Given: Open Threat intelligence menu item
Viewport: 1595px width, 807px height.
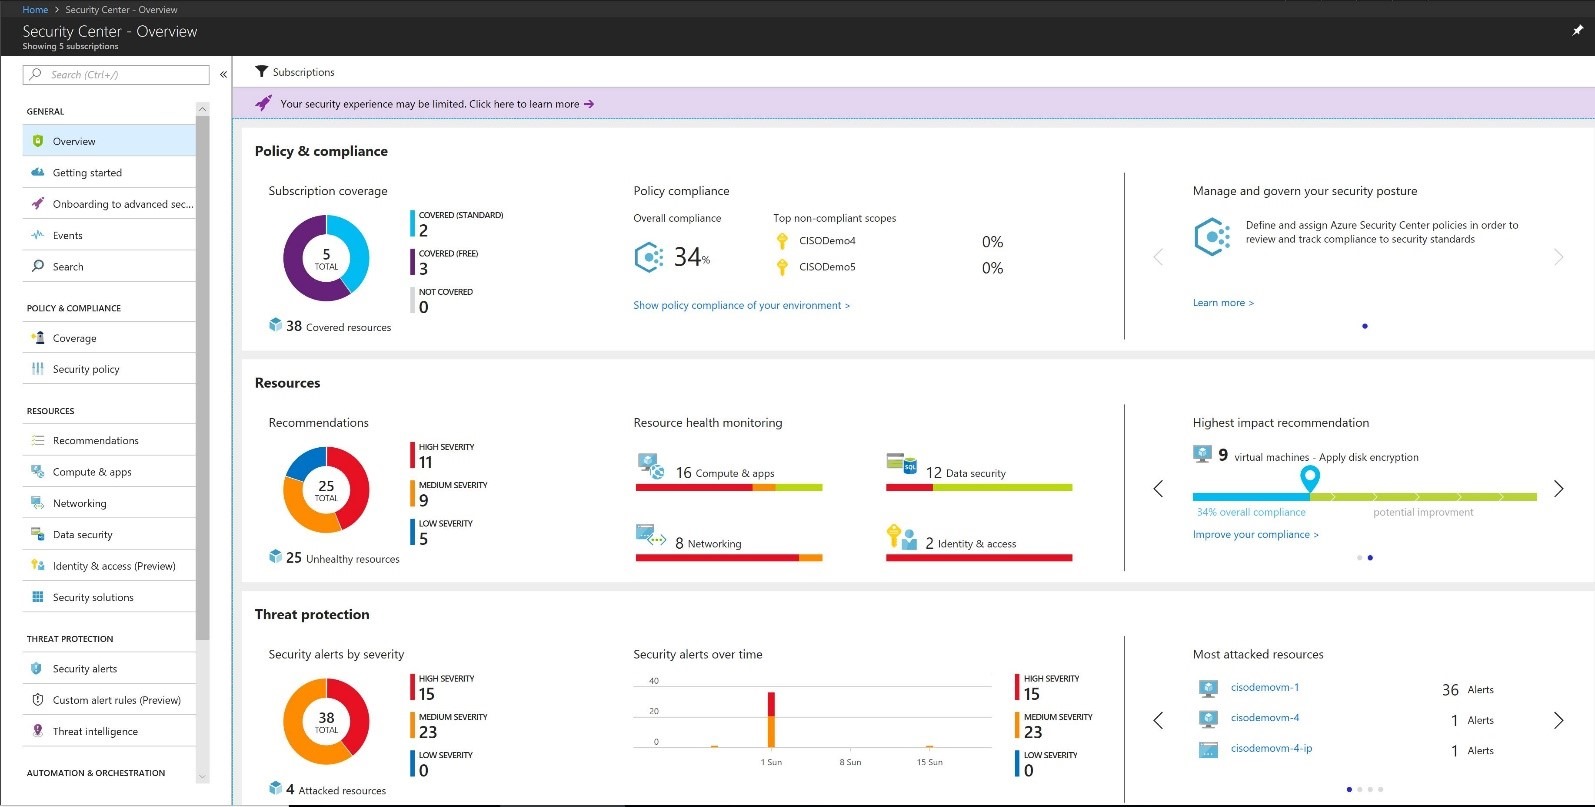Looking at the screenshot, I should pos(109,731).
